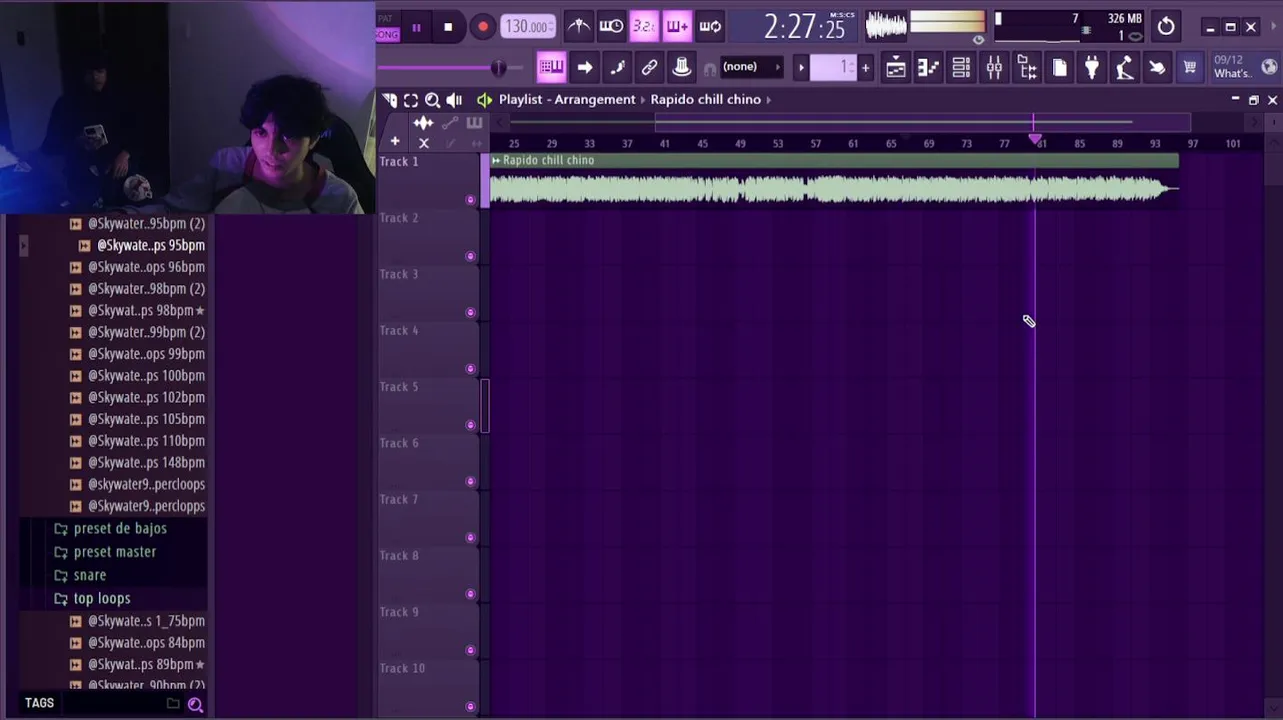Click the white speaker icon in playlist

point(454,100)
